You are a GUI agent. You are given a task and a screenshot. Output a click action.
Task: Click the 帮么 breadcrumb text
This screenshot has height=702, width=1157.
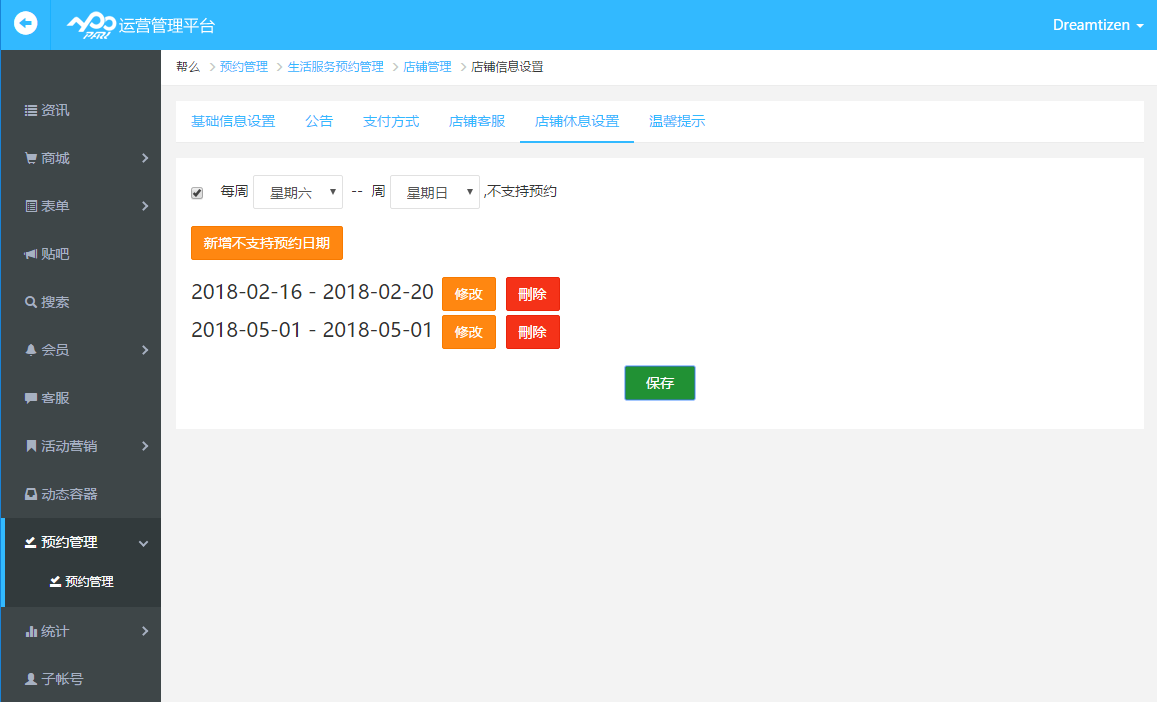coord(188,66)
